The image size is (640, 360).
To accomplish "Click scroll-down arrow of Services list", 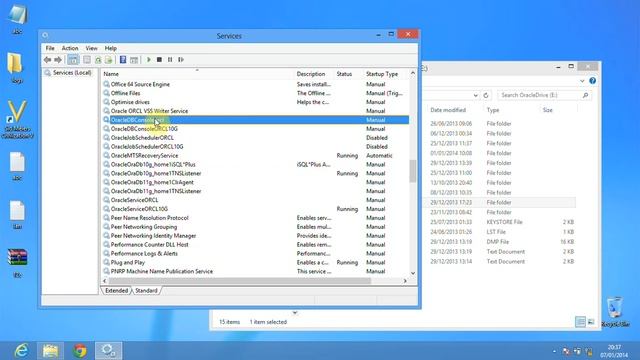I will point(413,273).
